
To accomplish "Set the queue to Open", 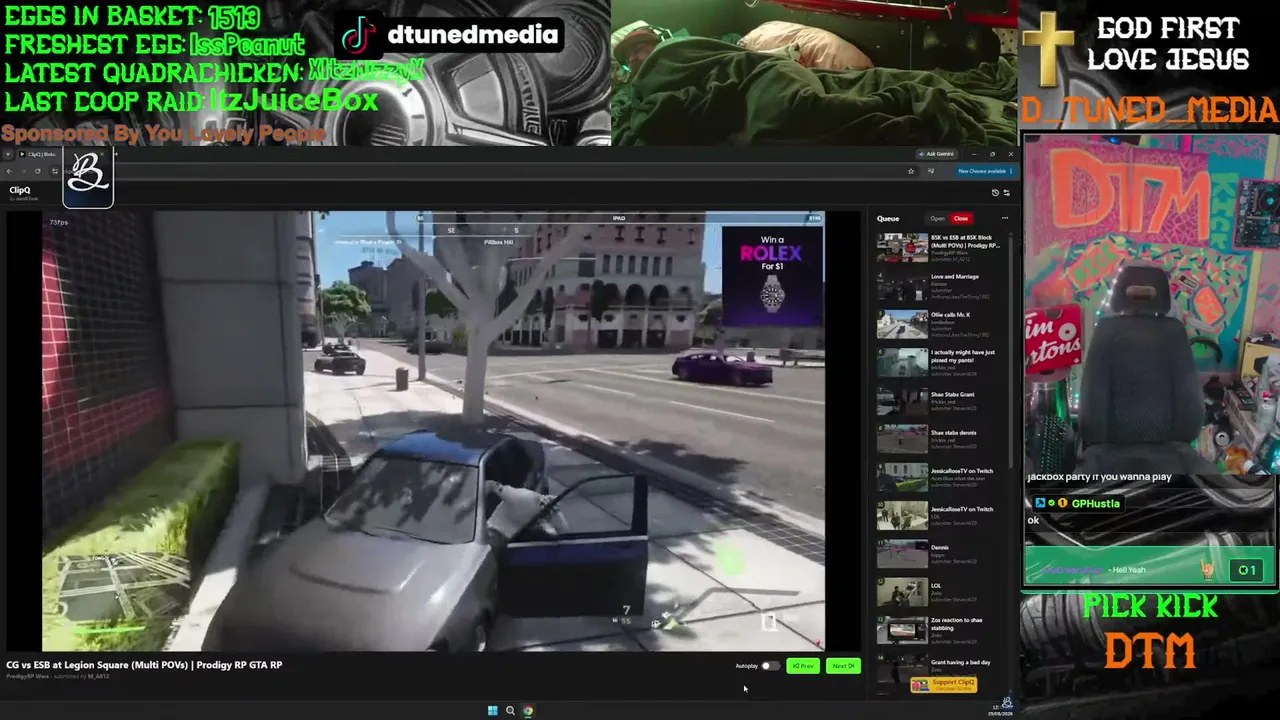I will pyautogui.click(x=937, y=218).
